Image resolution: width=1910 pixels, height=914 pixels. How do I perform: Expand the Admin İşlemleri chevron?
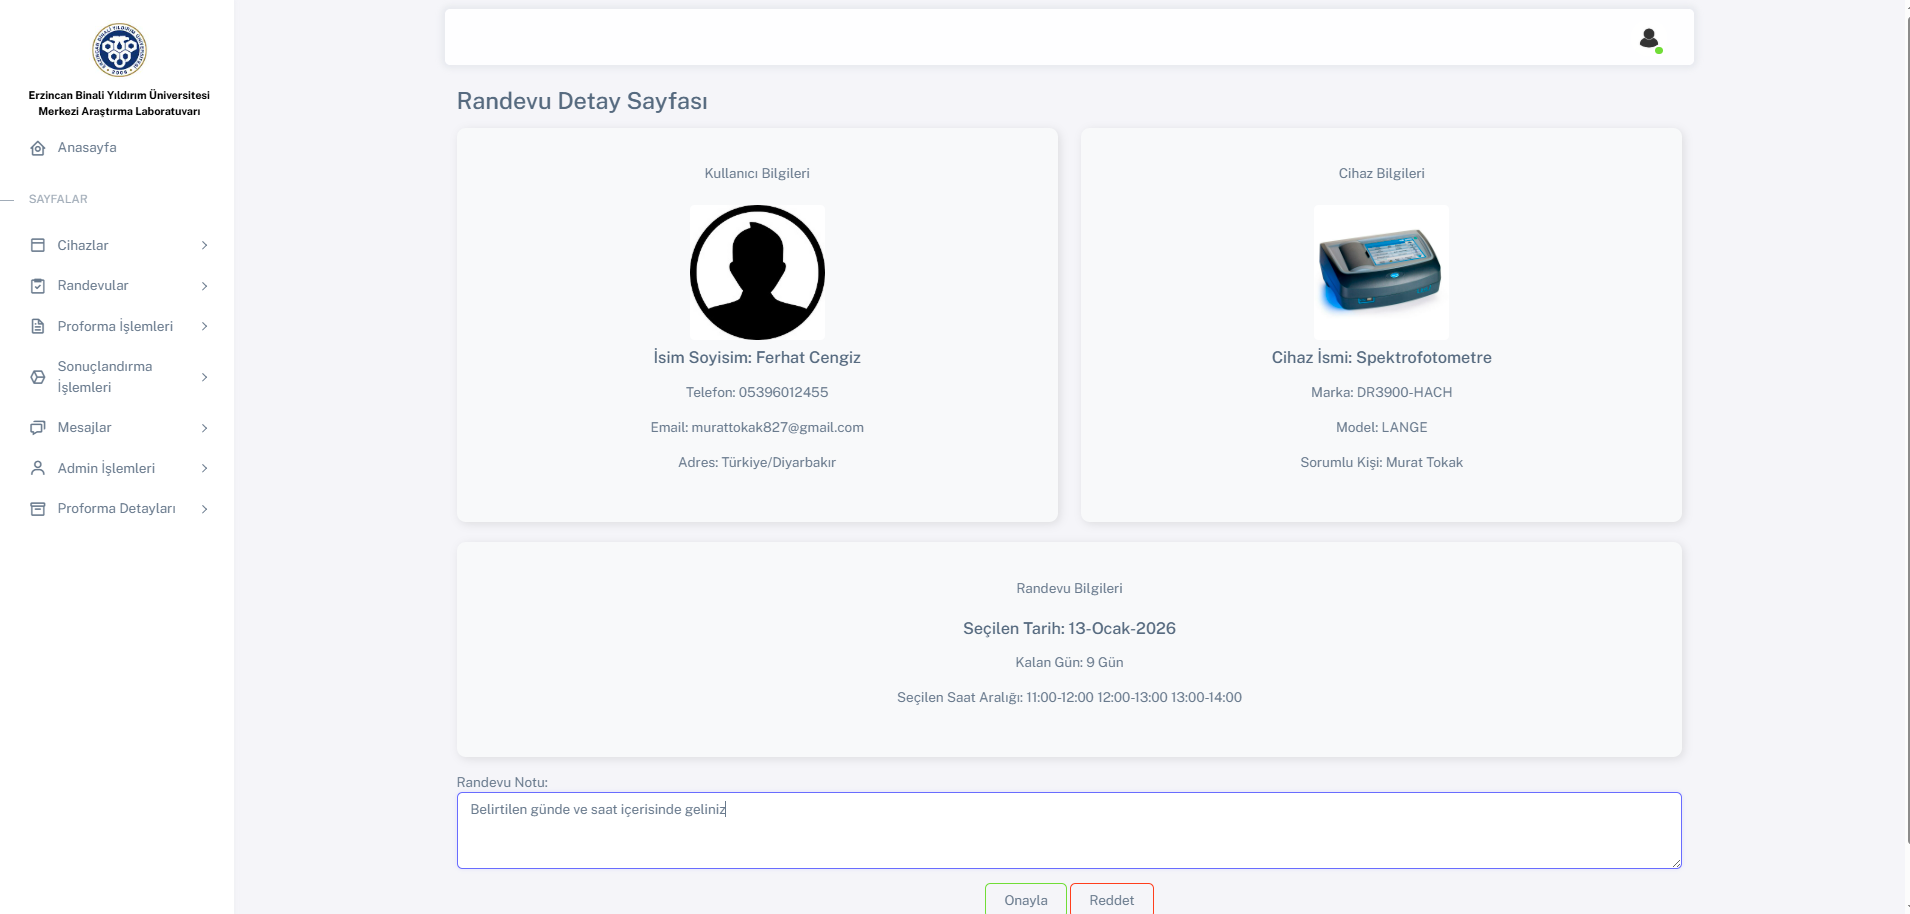tap(204, 468)
